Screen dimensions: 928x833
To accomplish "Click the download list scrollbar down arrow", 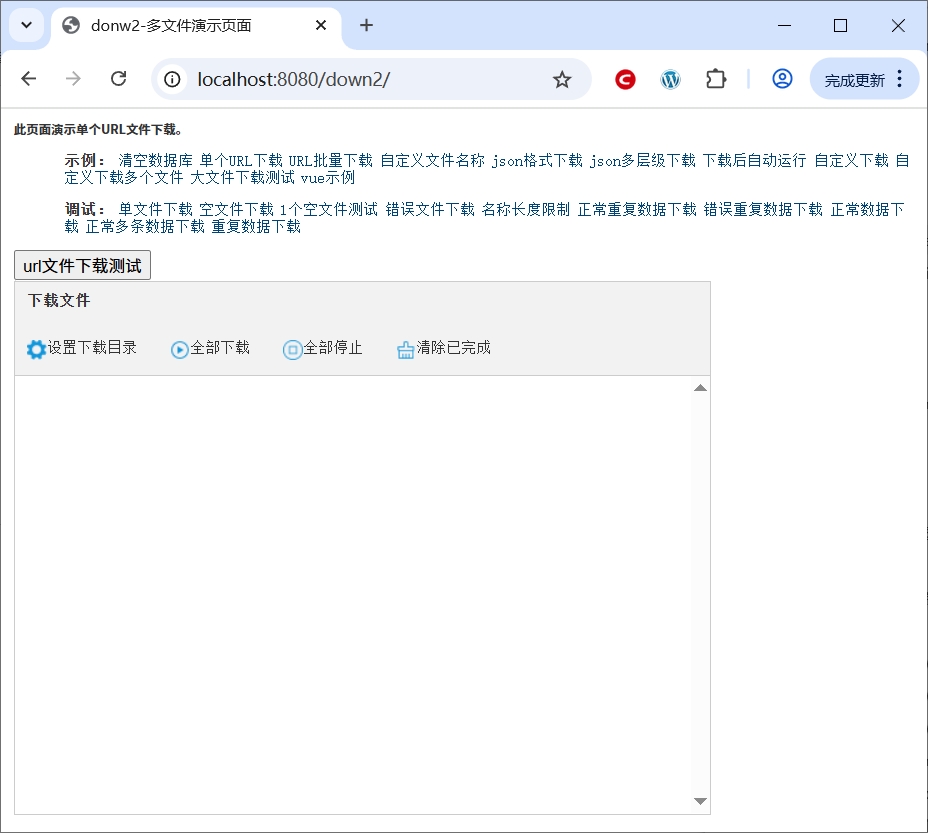I will (x=700, y=801).
